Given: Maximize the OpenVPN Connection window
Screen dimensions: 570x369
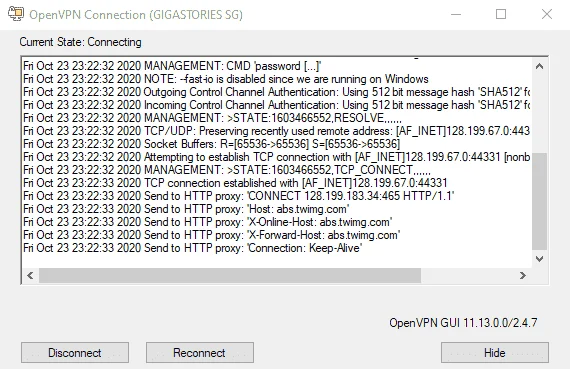Looking at the screenshot, I should click(x=501, y=14).
